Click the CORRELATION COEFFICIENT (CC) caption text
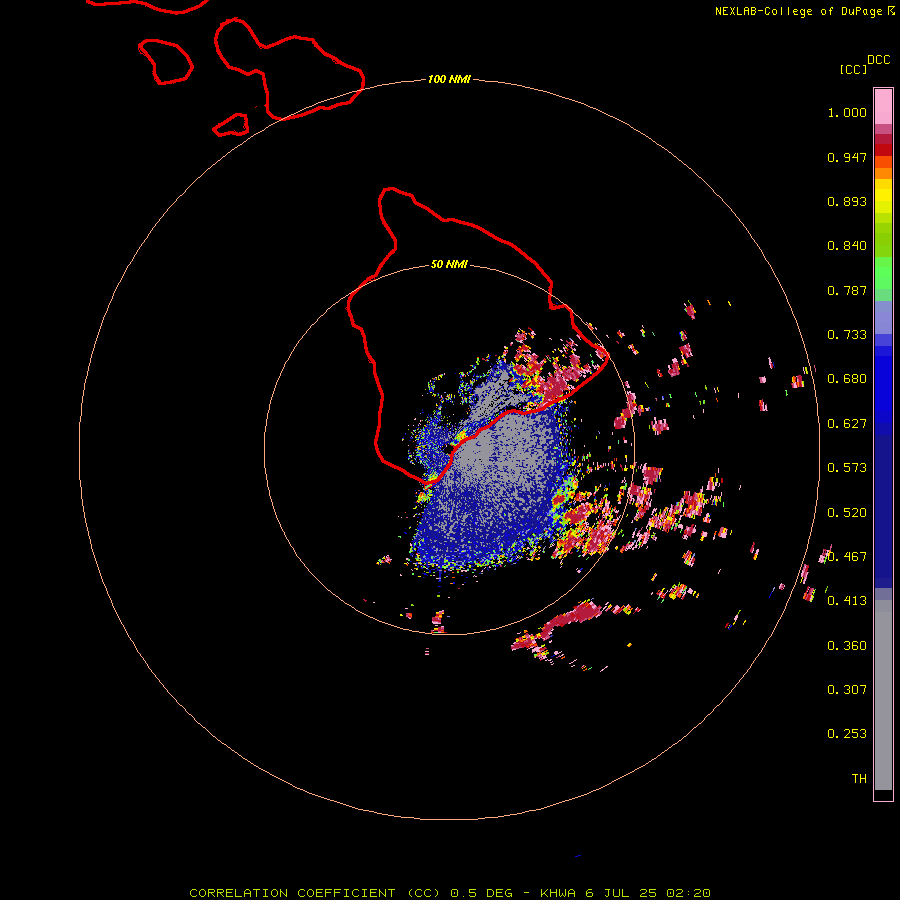The width and height of the screenshot is (900, 900). click(x=315, y=893)
